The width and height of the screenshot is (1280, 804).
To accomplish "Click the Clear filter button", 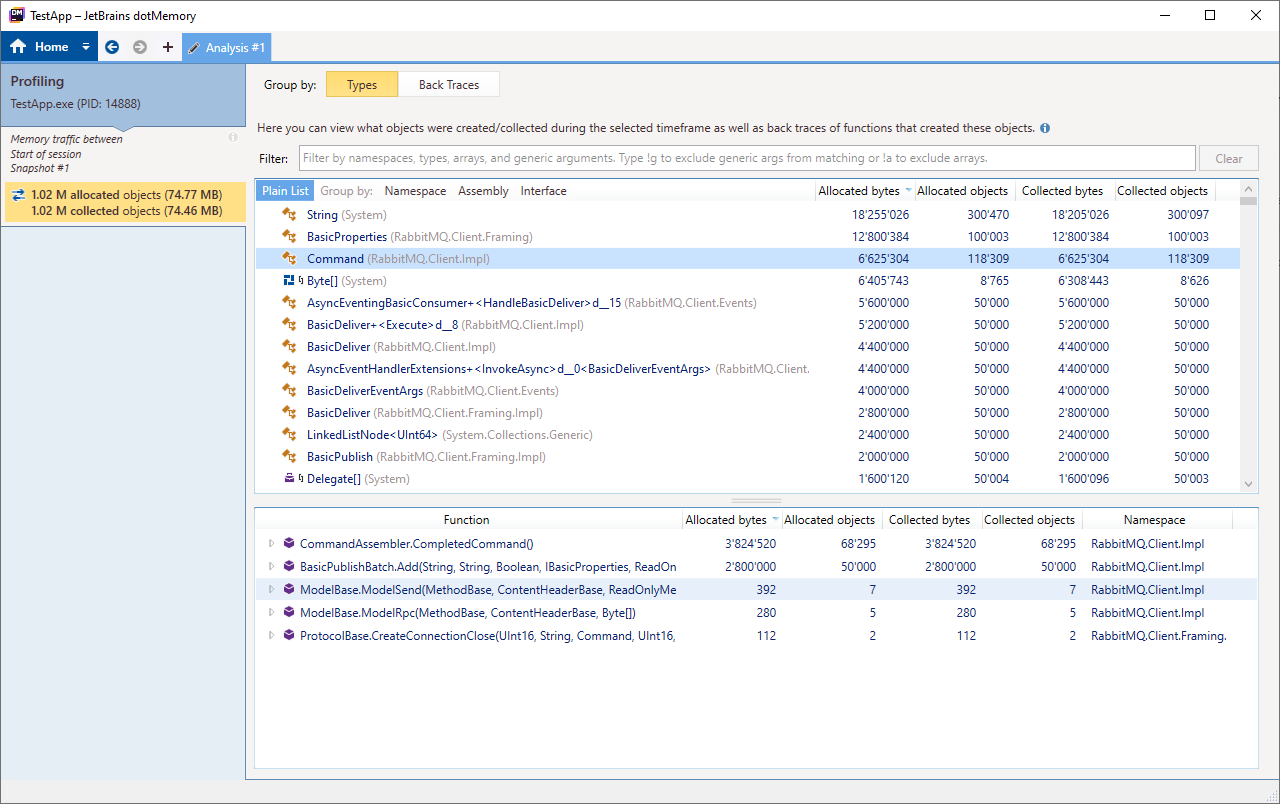I will click(1229, 158).
